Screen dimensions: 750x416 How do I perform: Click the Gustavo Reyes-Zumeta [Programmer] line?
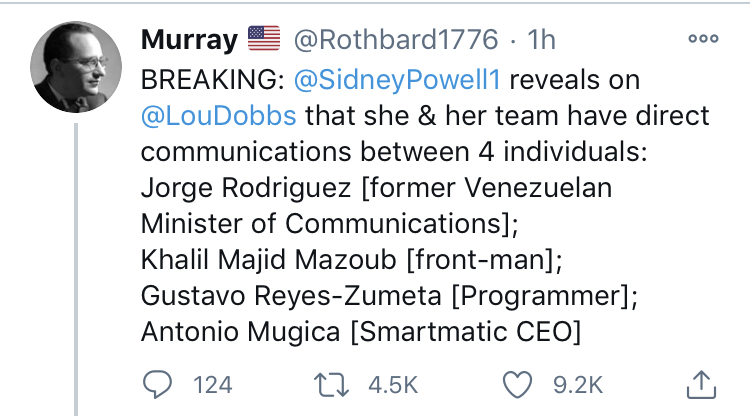pyautogui.click(x=389, y=296)
